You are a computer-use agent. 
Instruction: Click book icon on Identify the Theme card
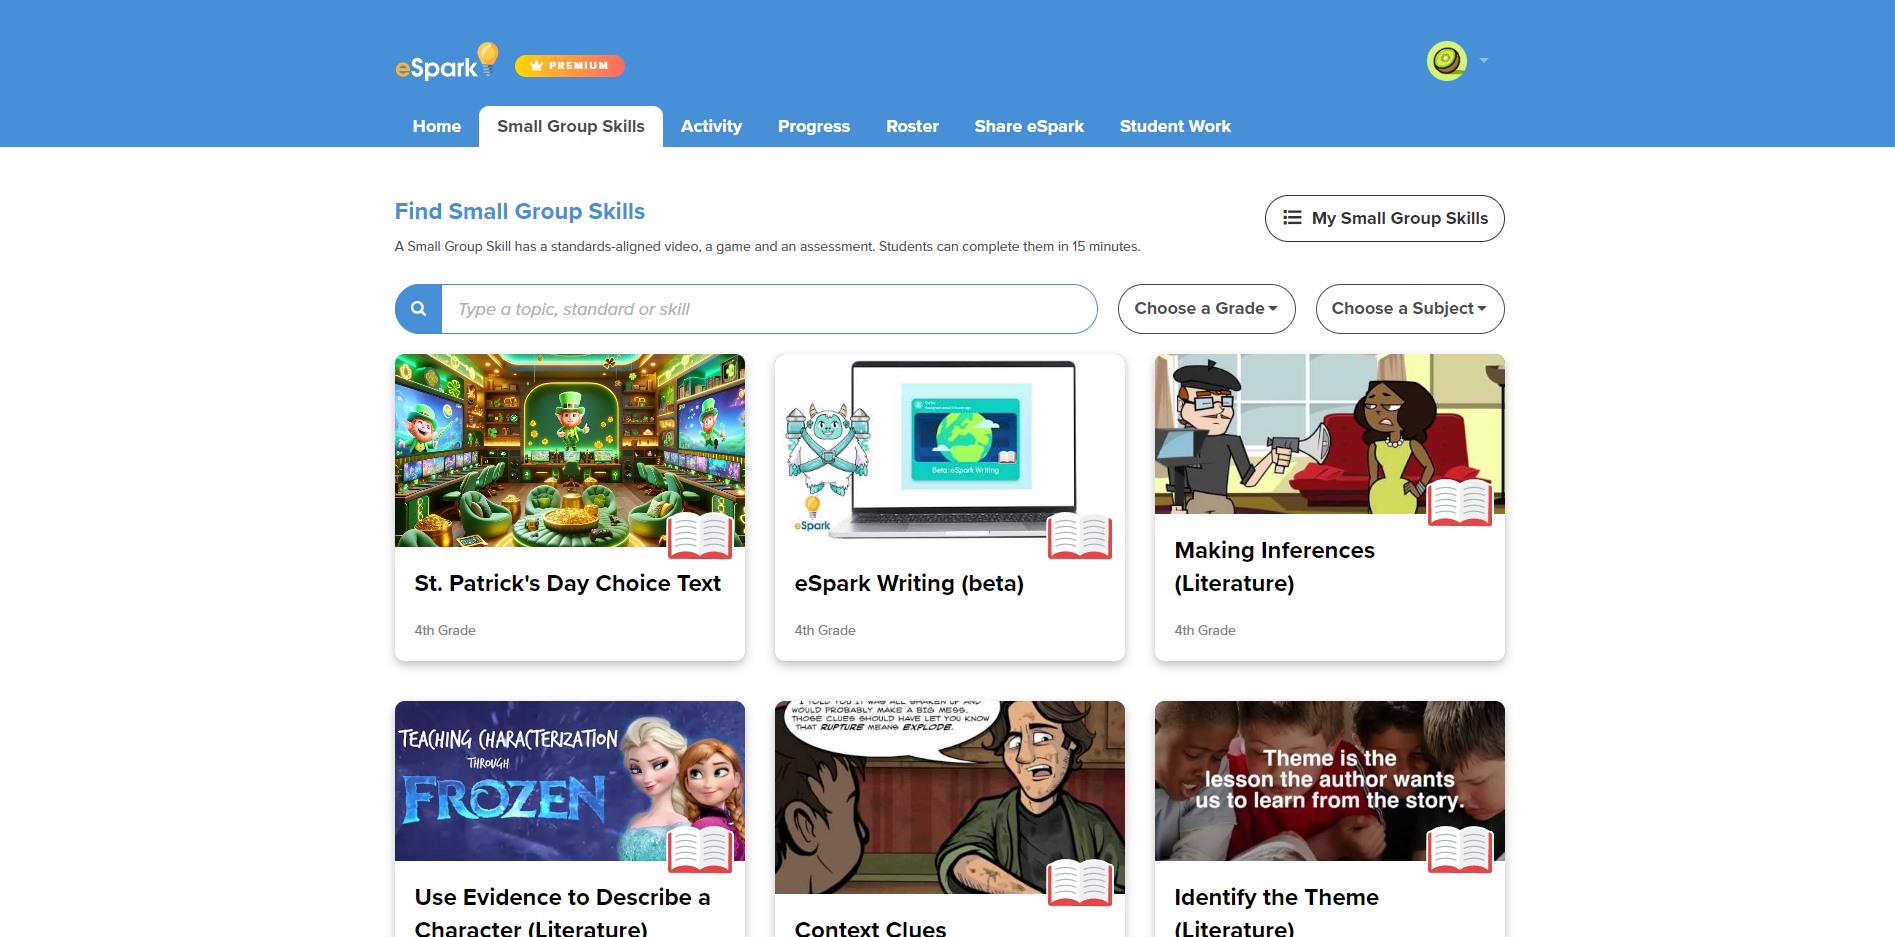[1460, 849]
